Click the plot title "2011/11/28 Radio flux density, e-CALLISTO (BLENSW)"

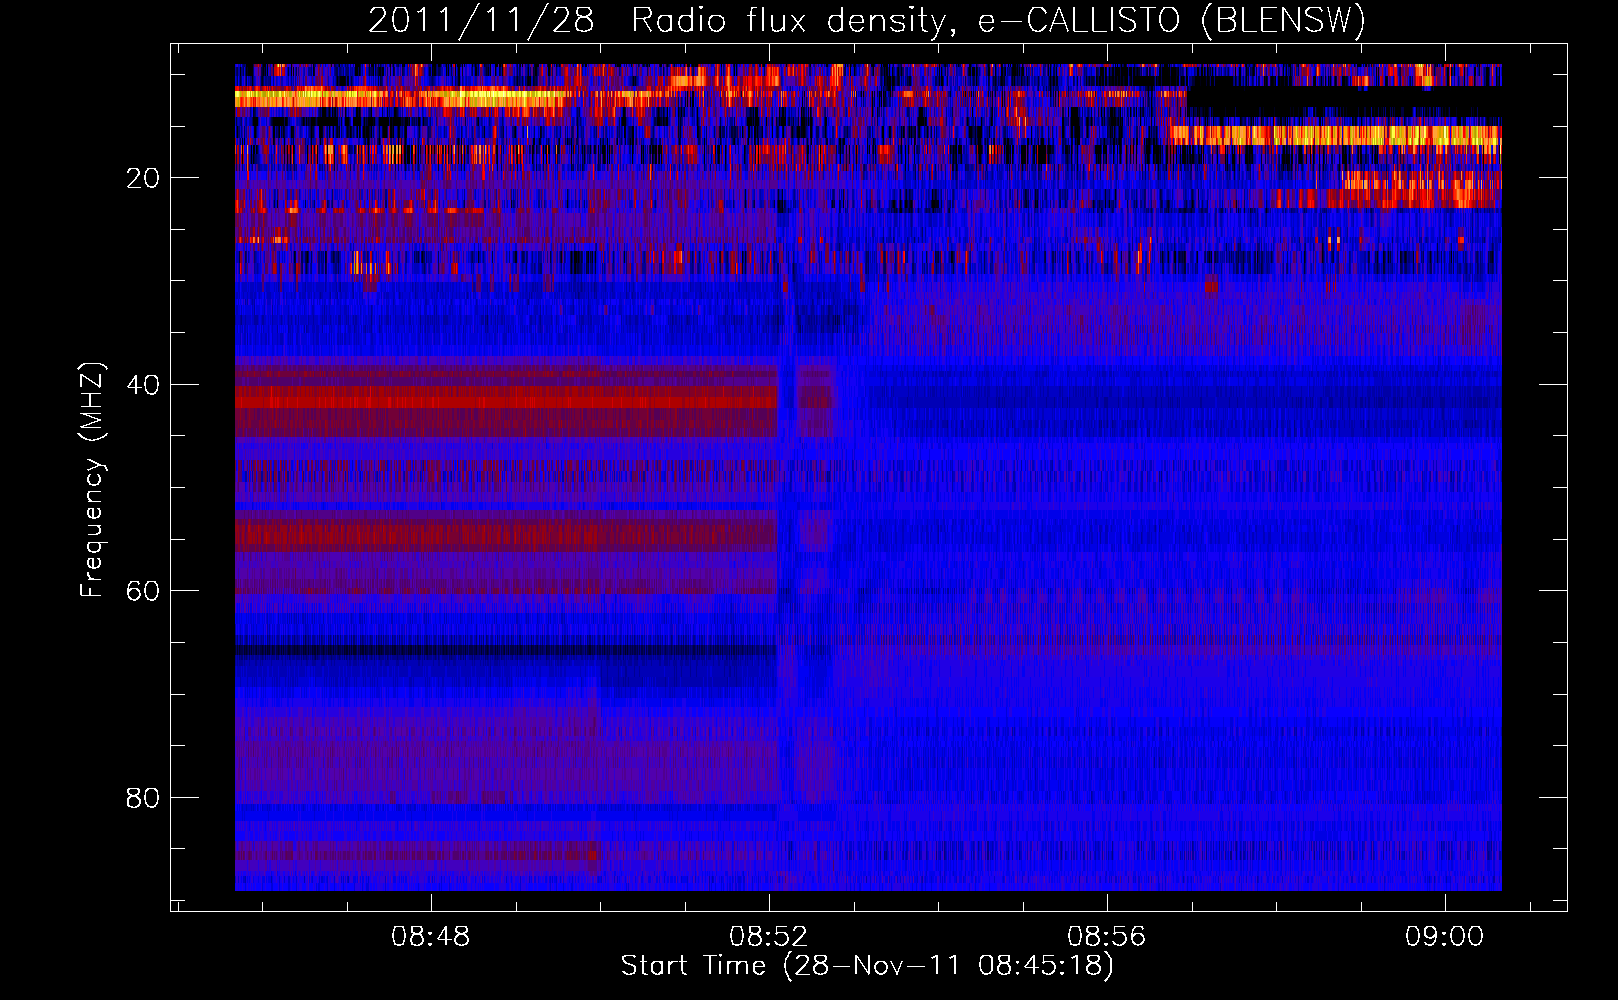point(867,21)
